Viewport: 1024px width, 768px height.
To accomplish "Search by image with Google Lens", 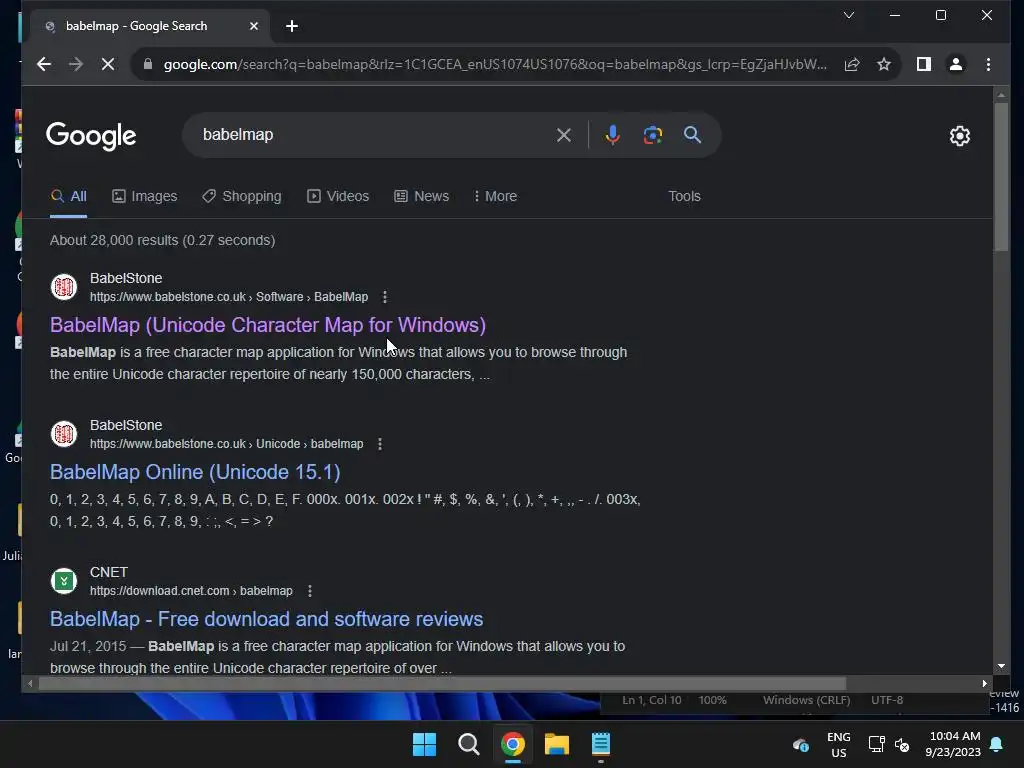I will click(652, 135).
